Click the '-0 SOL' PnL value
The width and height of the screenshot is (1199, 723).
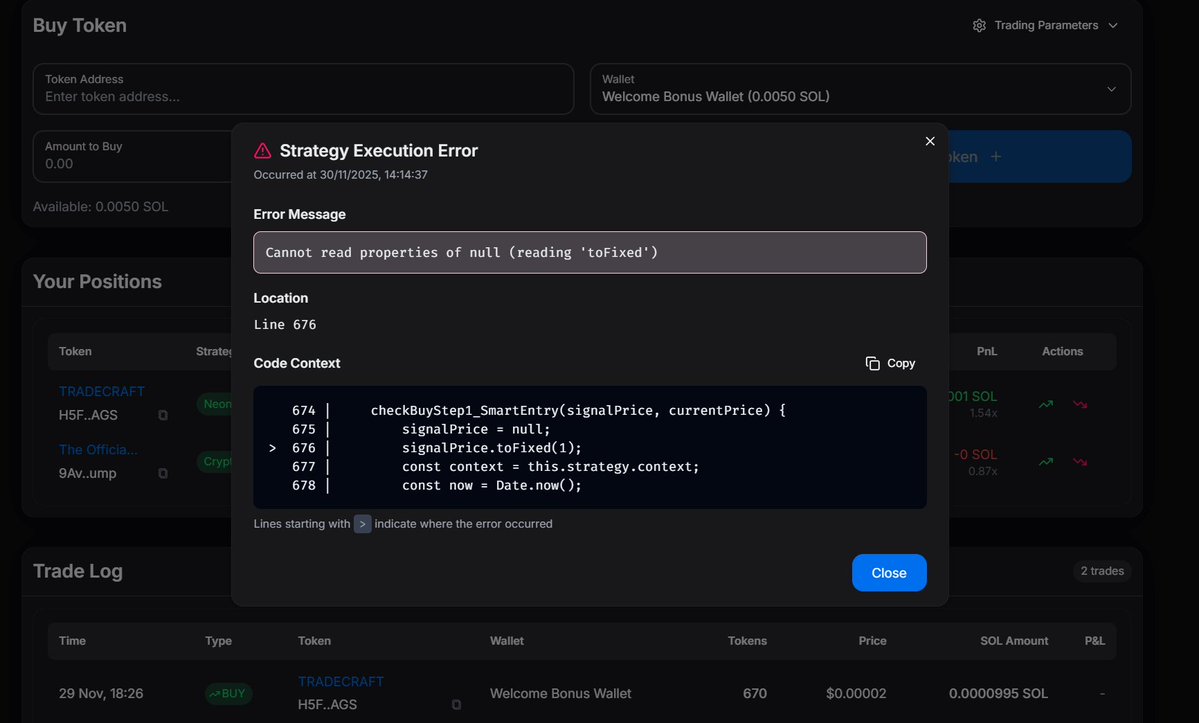pos(975,455)
